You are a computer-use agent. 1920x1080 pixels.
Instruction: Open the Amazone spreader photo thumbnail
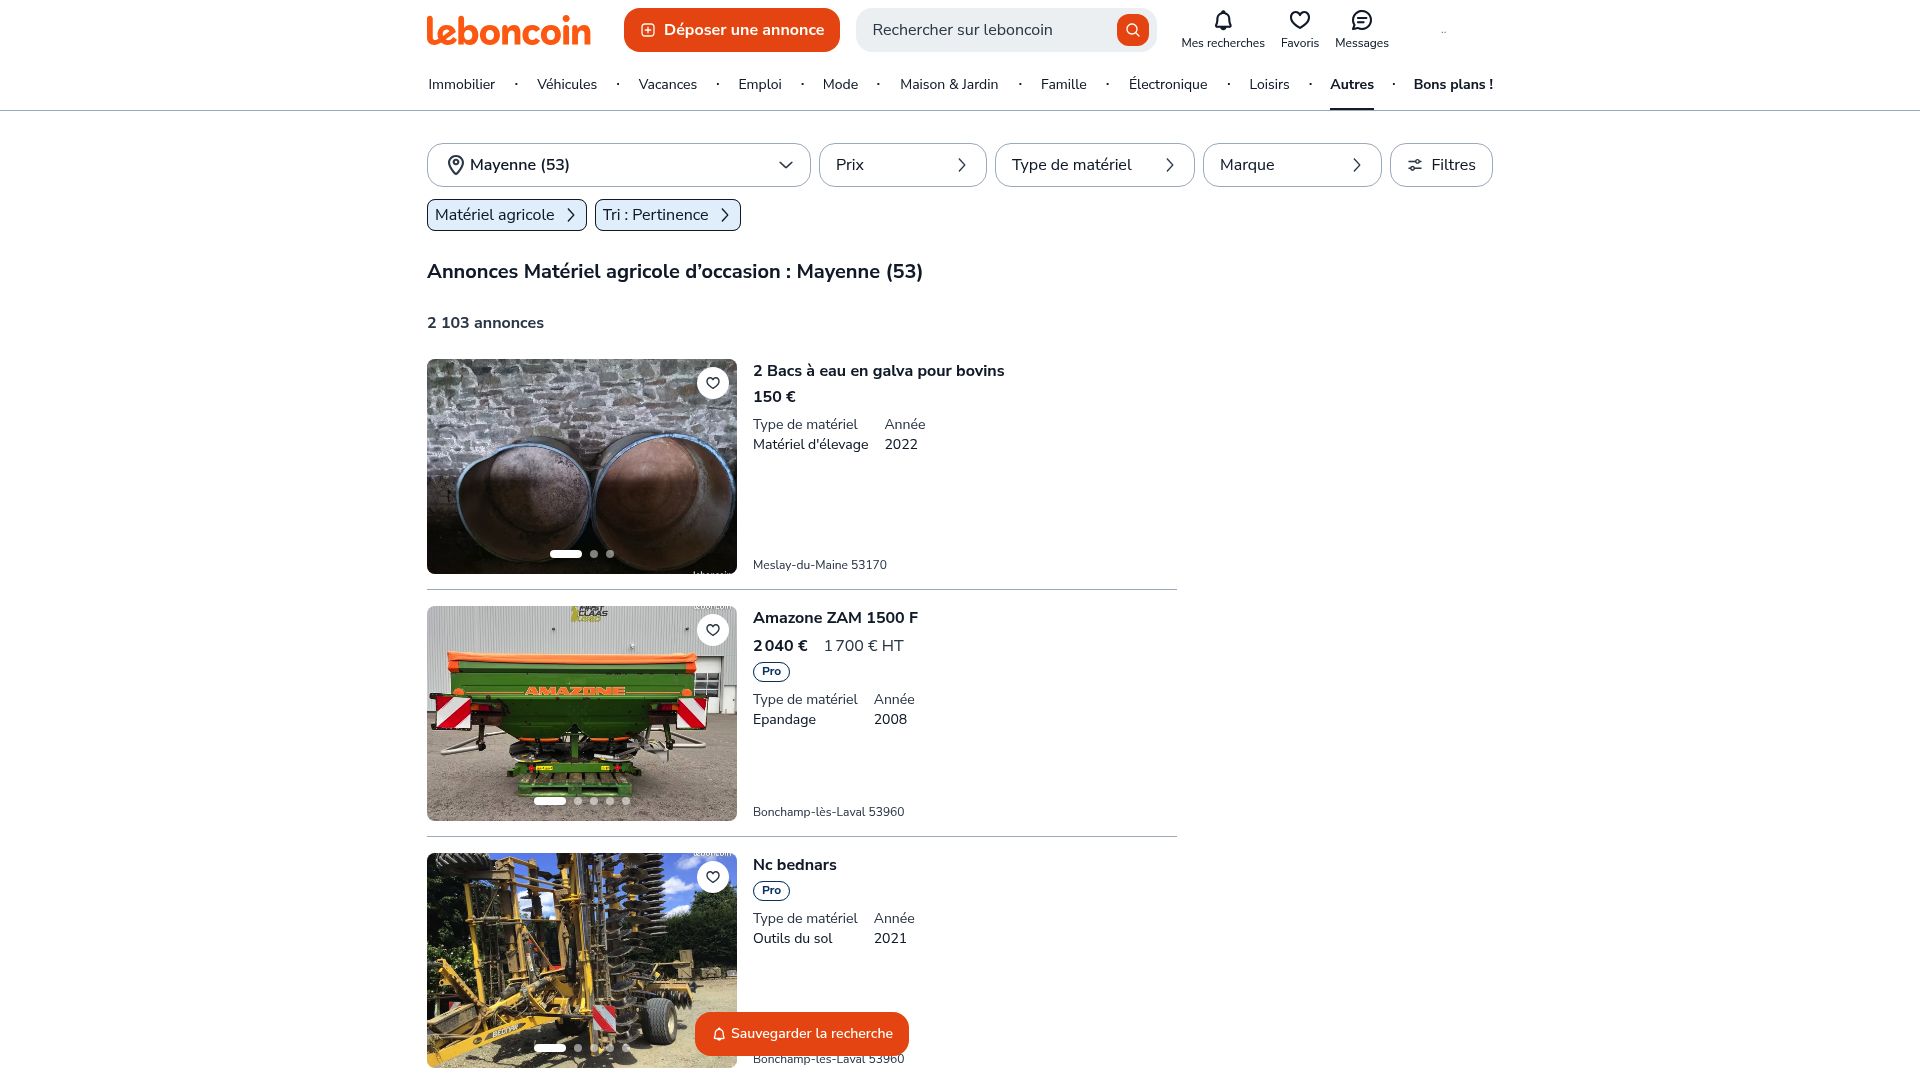581,713
